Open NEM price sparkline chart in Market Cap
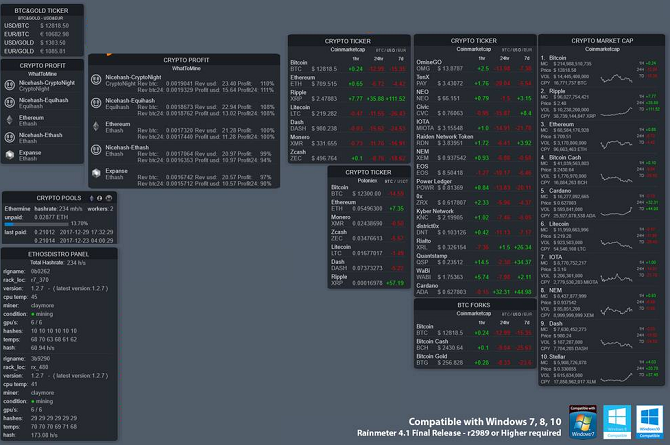This screenshot has height=445, width=670. (x=616, y=311)
